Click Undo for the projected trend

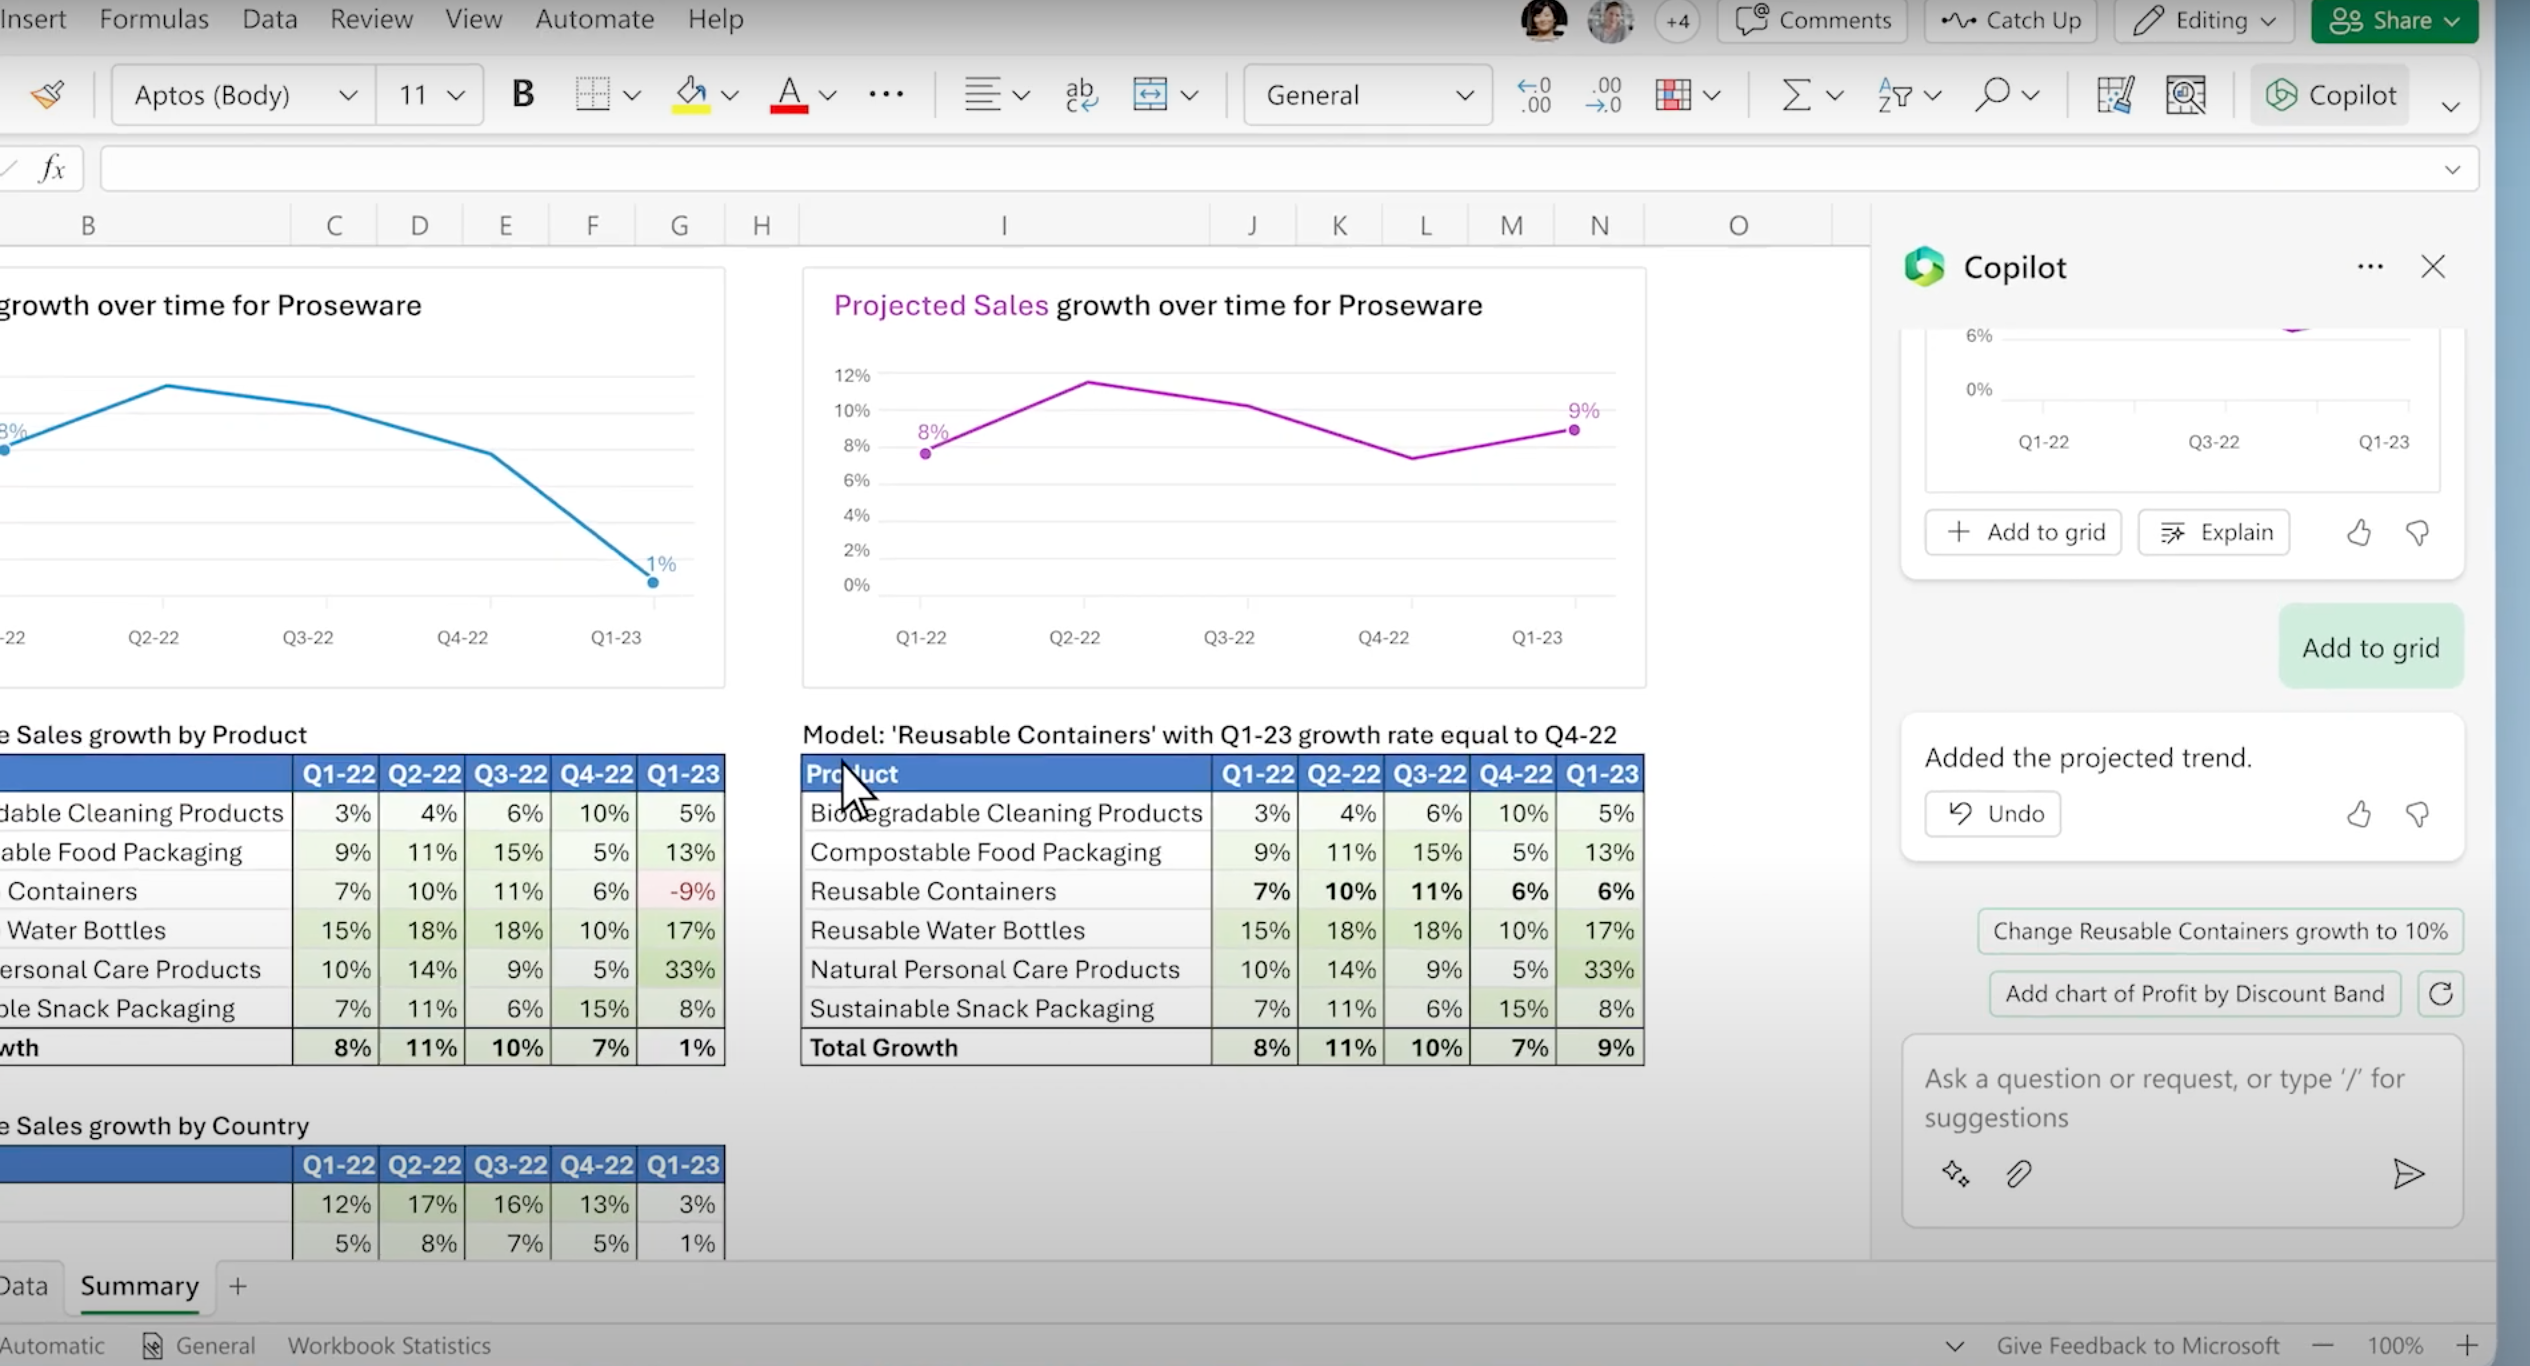(1993, 814)
